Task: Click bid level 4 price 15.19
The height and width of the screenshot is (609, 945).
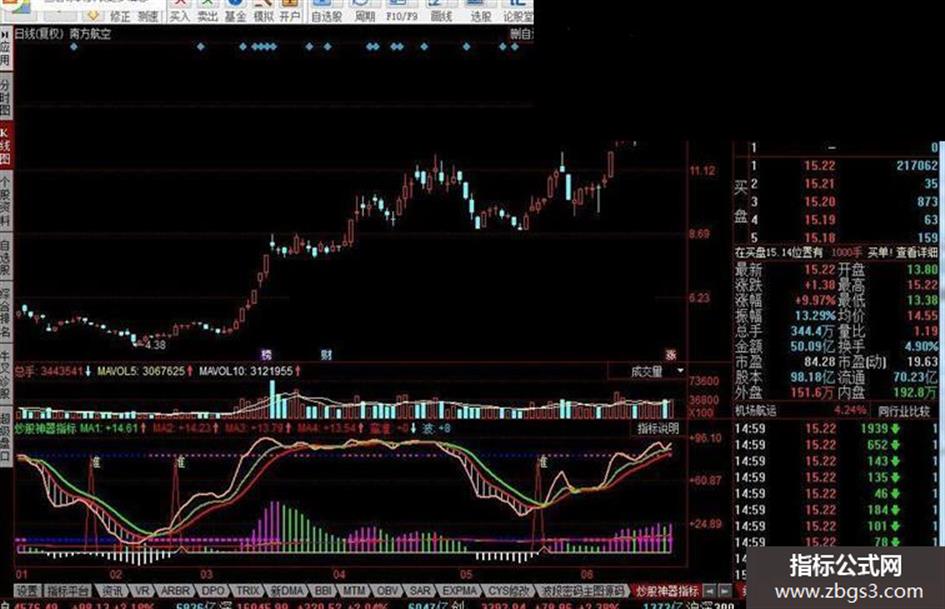Action: point(820,219)
